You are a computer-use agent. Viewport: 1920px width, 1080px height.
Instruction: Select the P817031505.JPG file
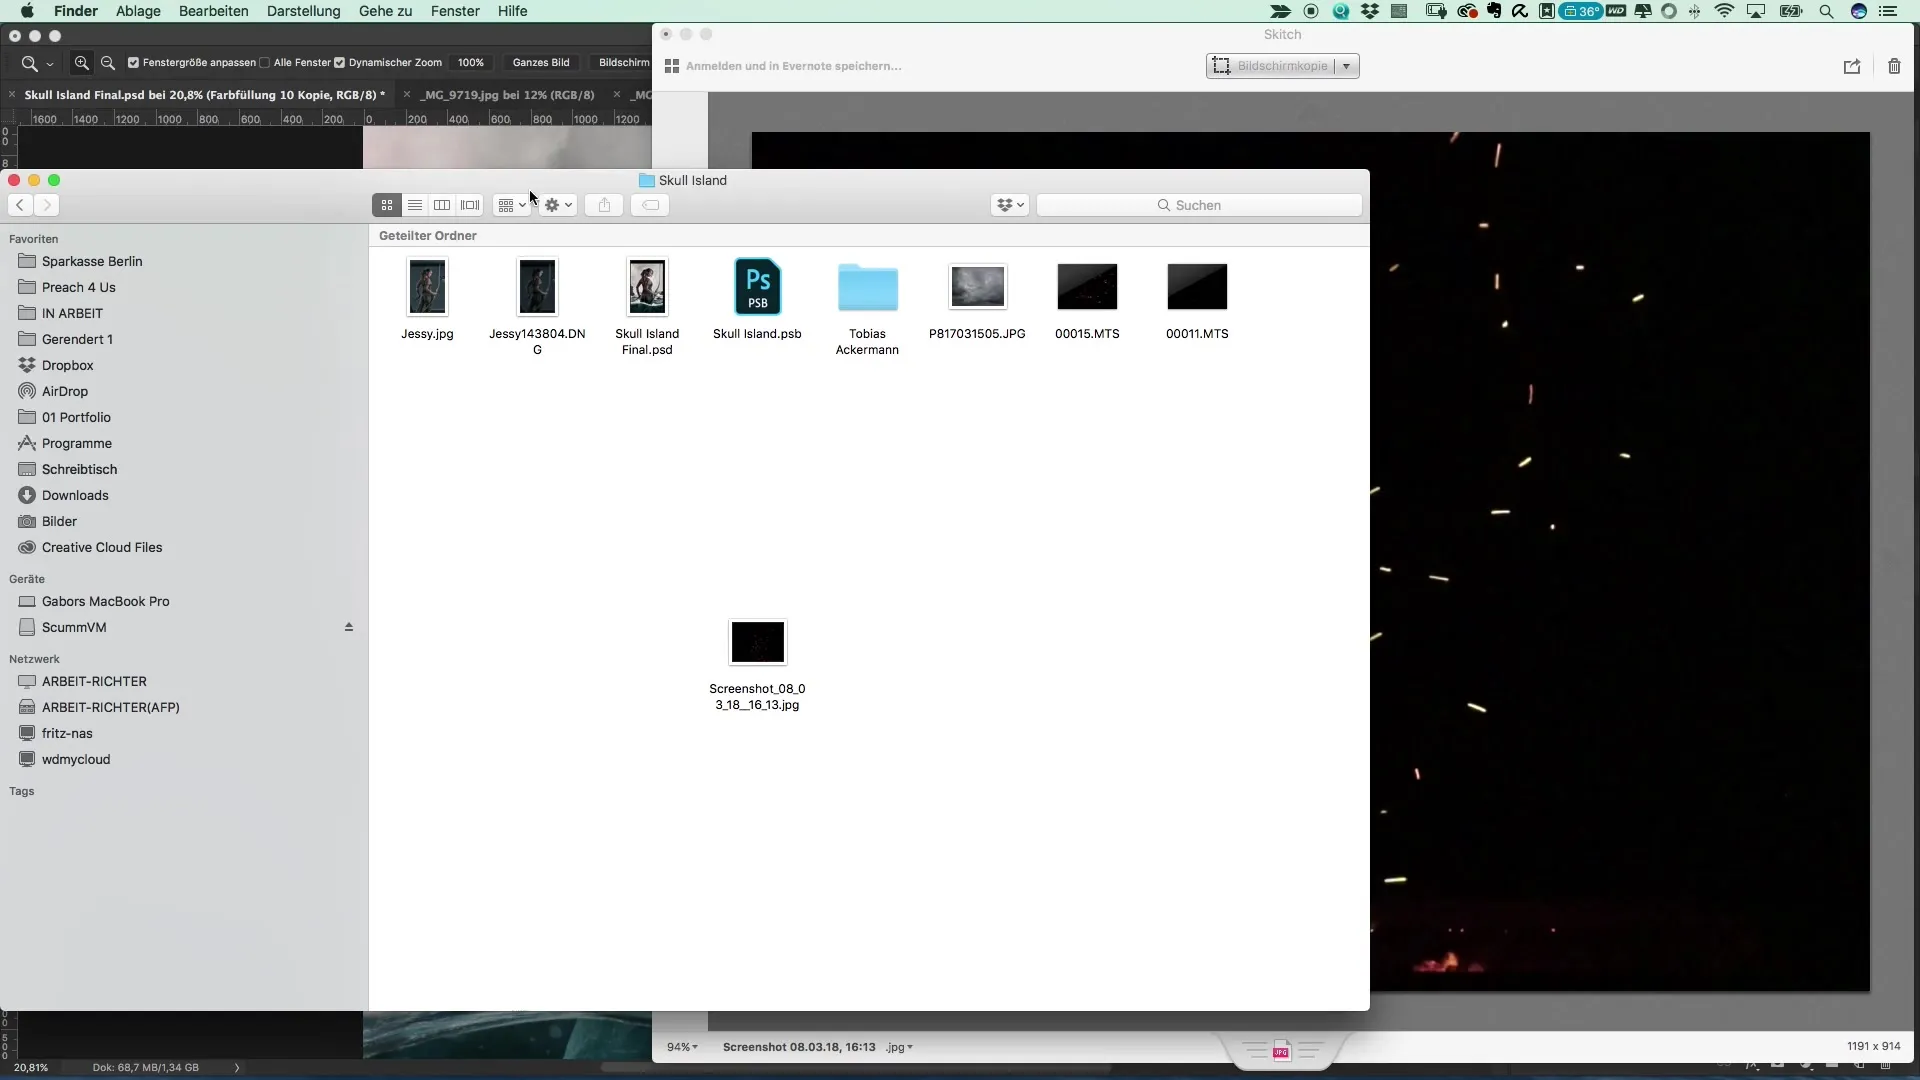coord(977,300)
